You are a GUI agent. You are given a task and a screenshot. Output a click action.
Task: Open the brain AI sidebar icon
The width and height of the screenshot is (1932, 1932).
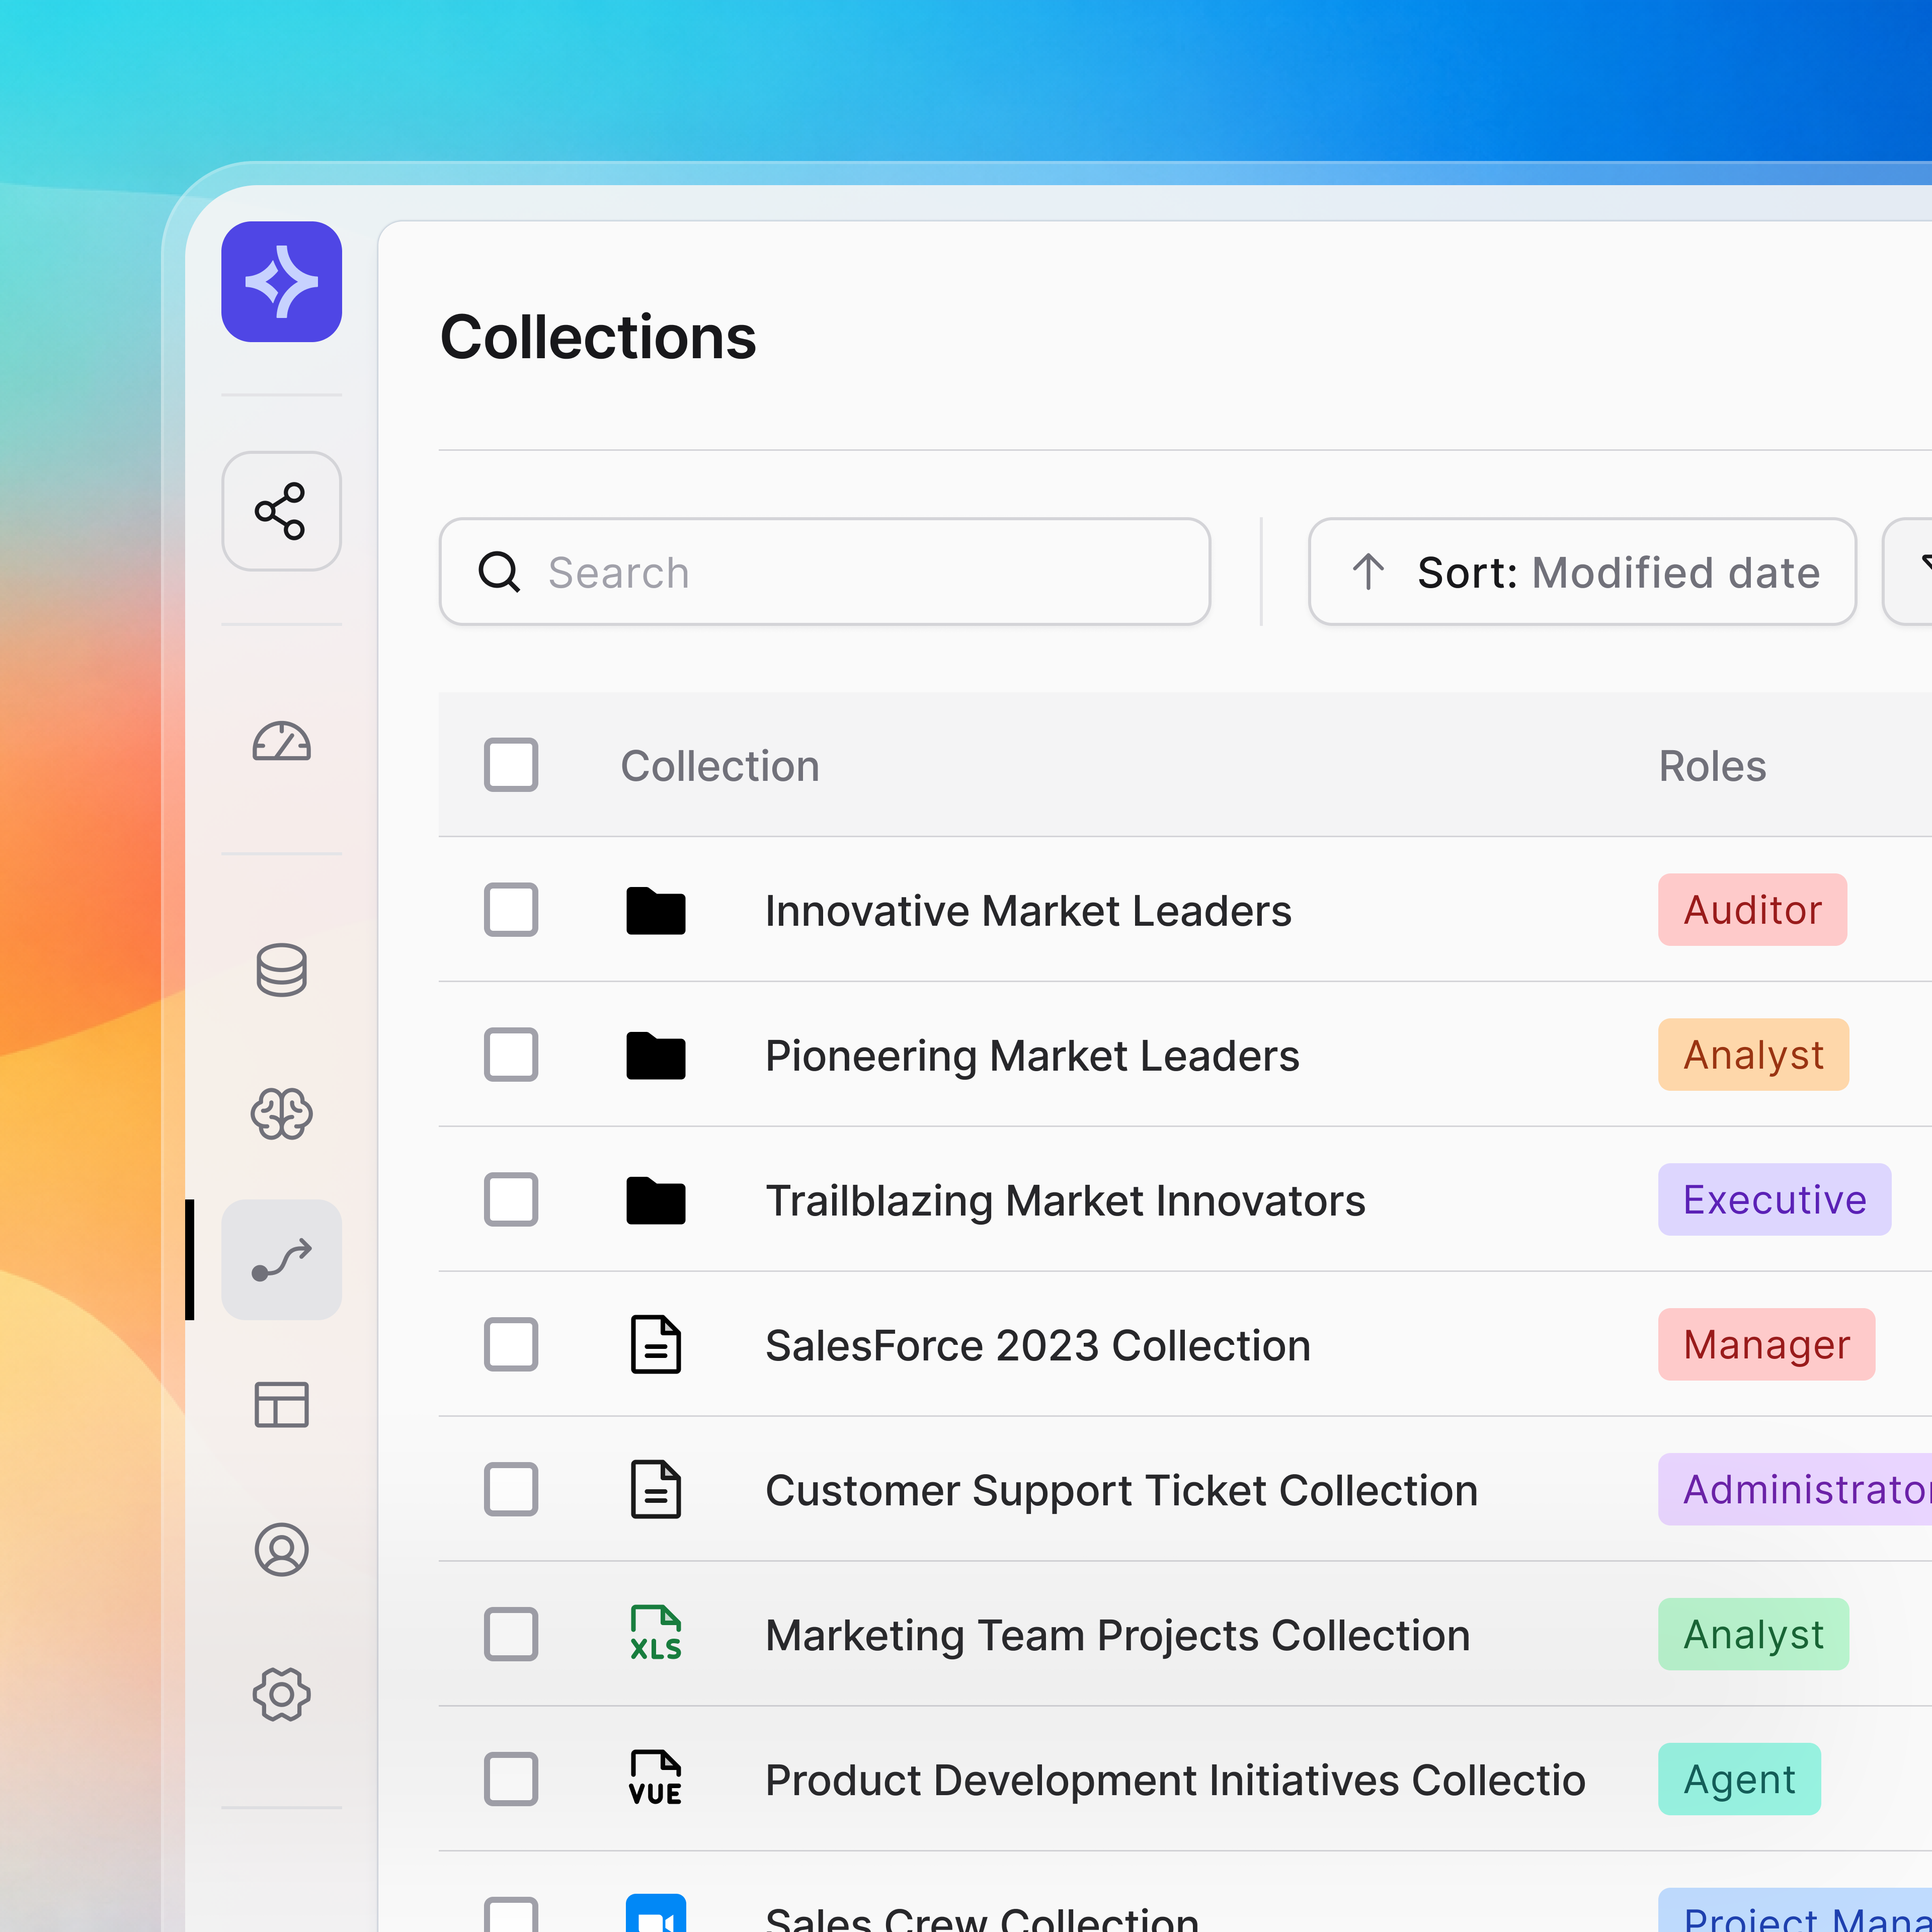coord(281,1114)
